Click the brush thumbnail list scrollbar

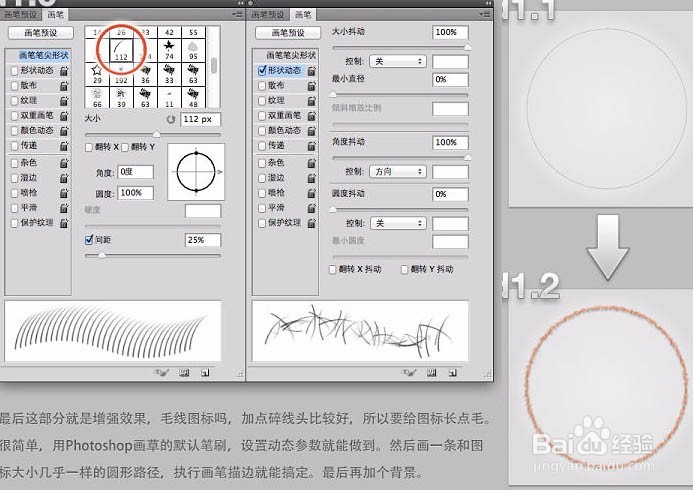coord(214,66)
